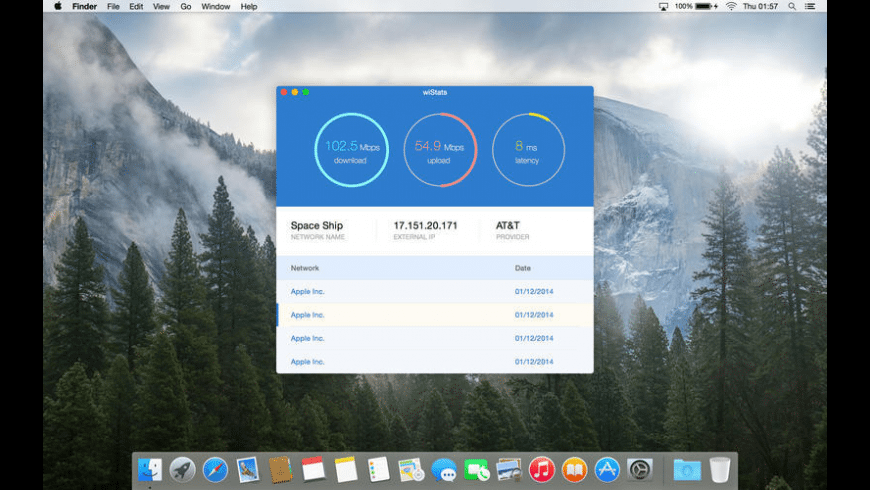This screenshot has width=870, height=490.
Task: Click the 54.9 Mbps upload gauge
Action: coord(440,150)
